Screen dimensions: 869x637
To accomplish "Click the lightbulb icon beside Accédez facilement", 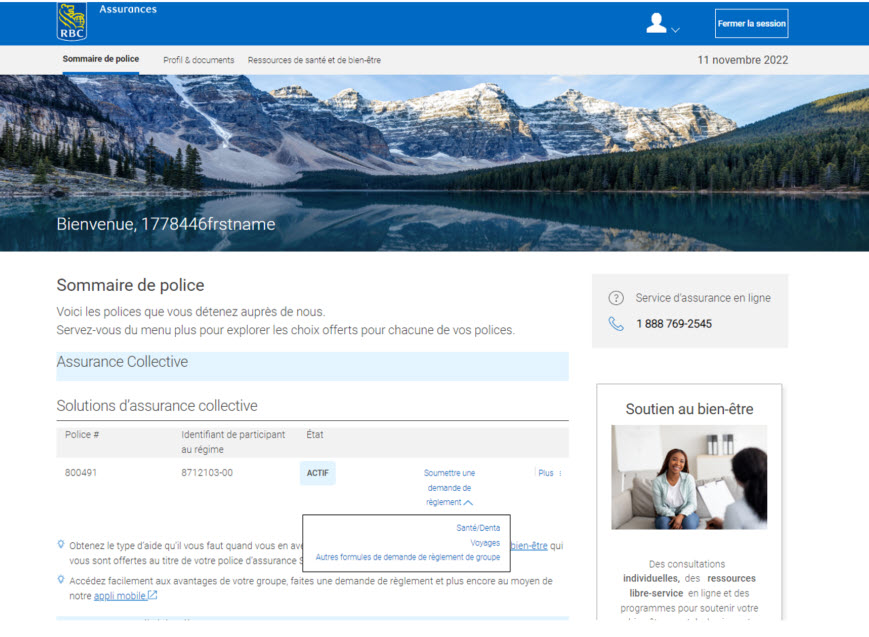I will 61,580.
